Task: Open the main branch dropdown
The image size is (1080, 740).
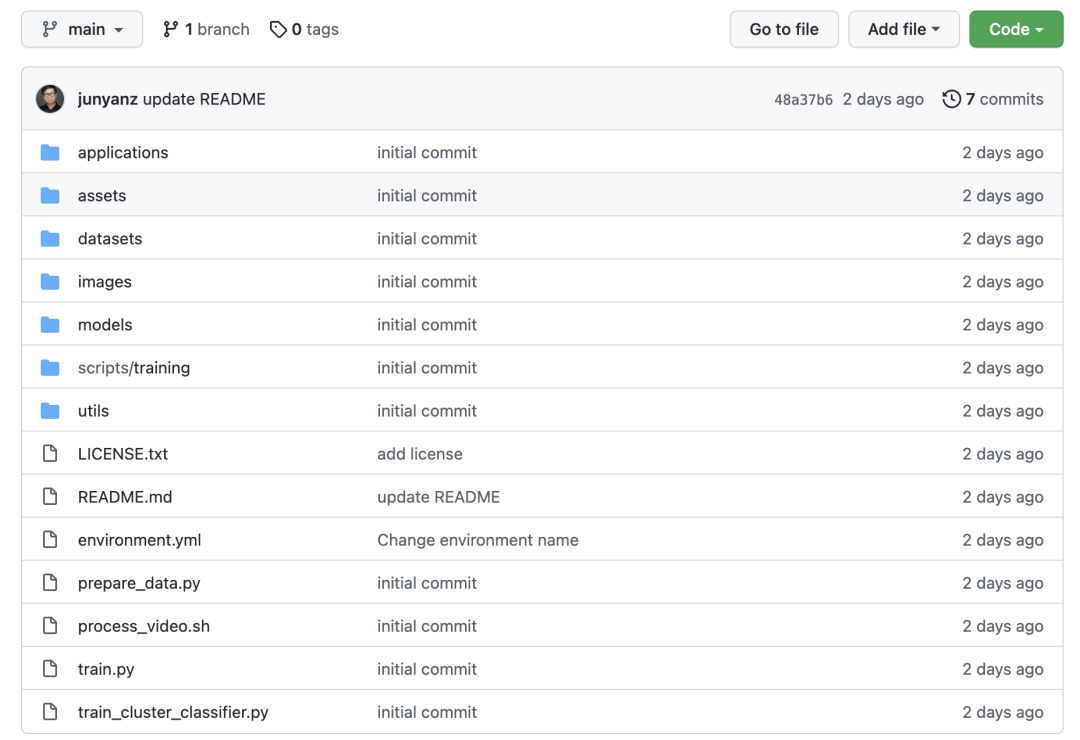Action: [82, 29]
